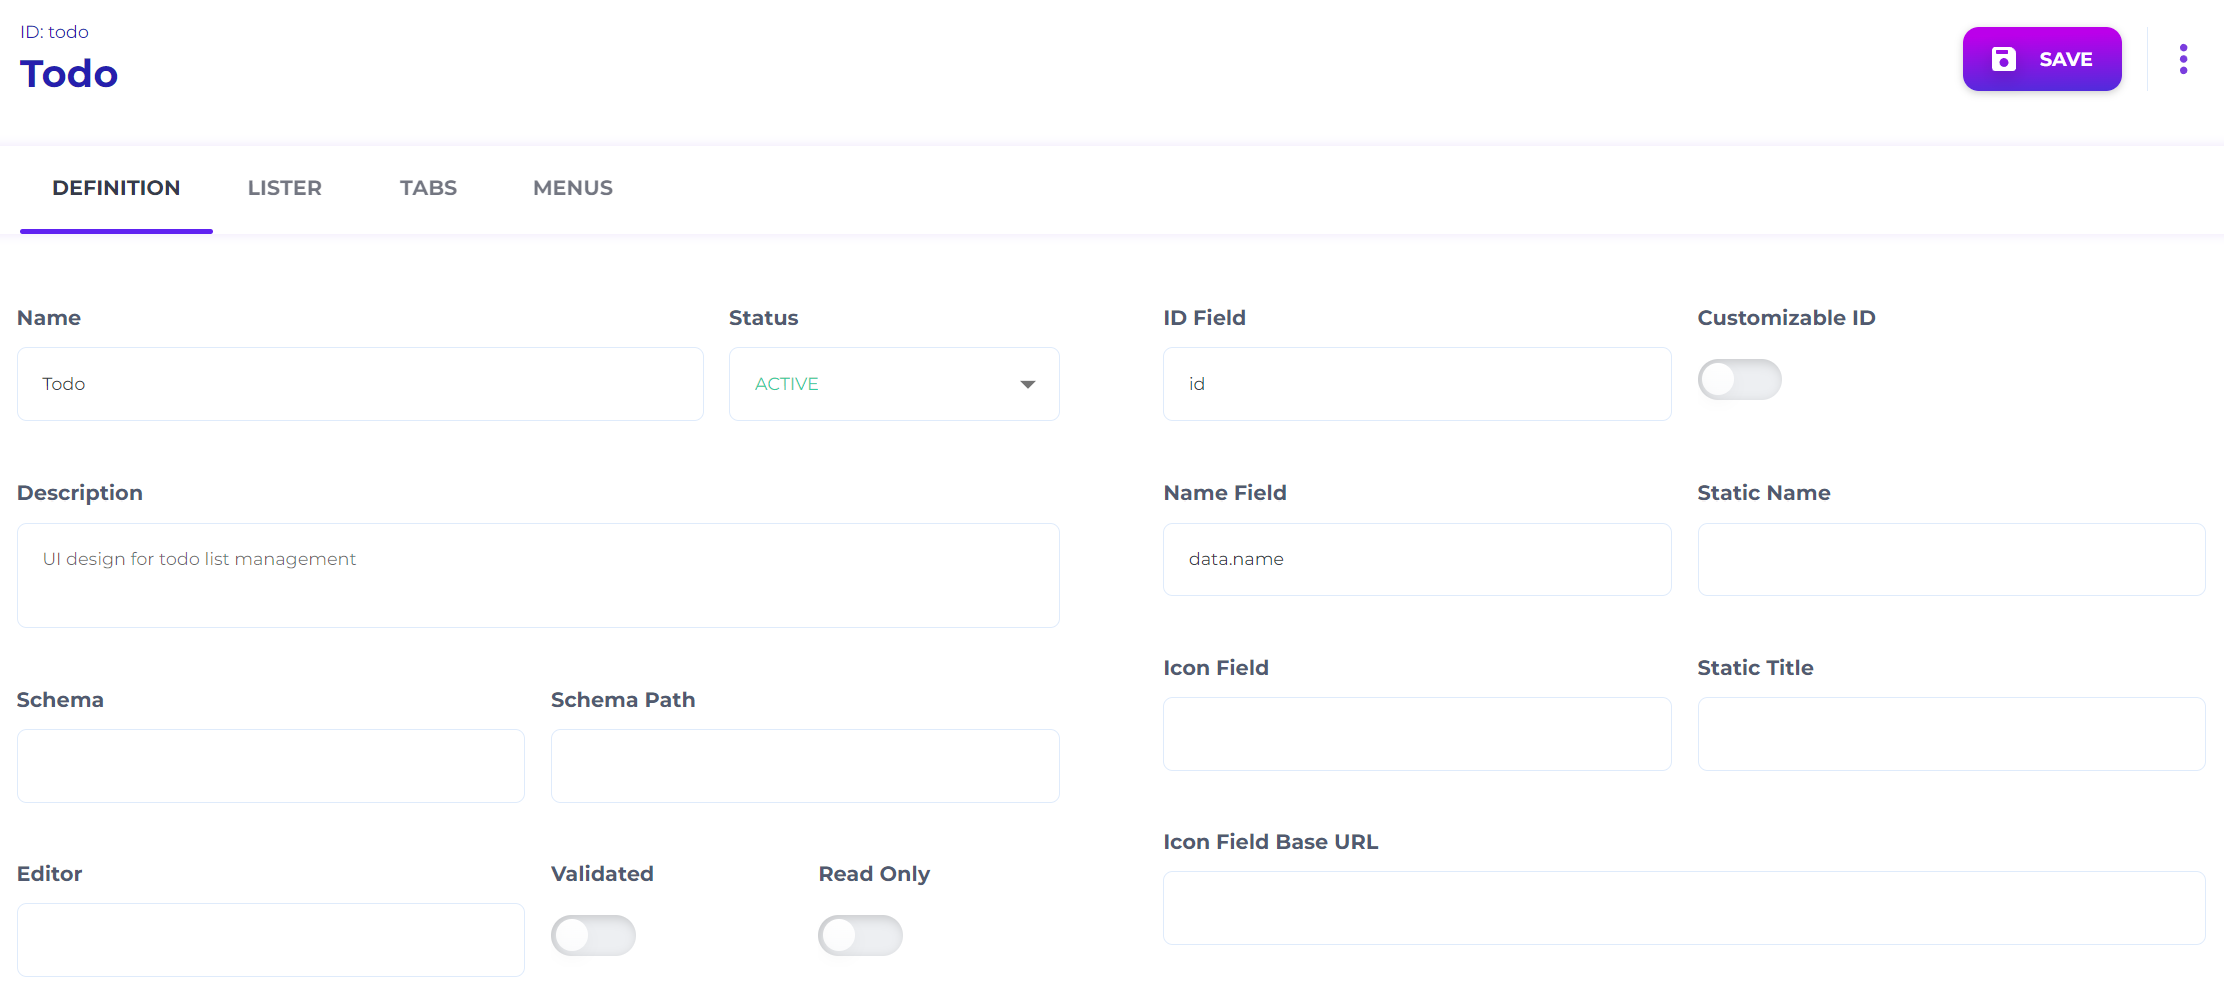2224x998 pixels.
Task: Click into the Name input field
Action: pyautogui.click(x=360, y=384)
